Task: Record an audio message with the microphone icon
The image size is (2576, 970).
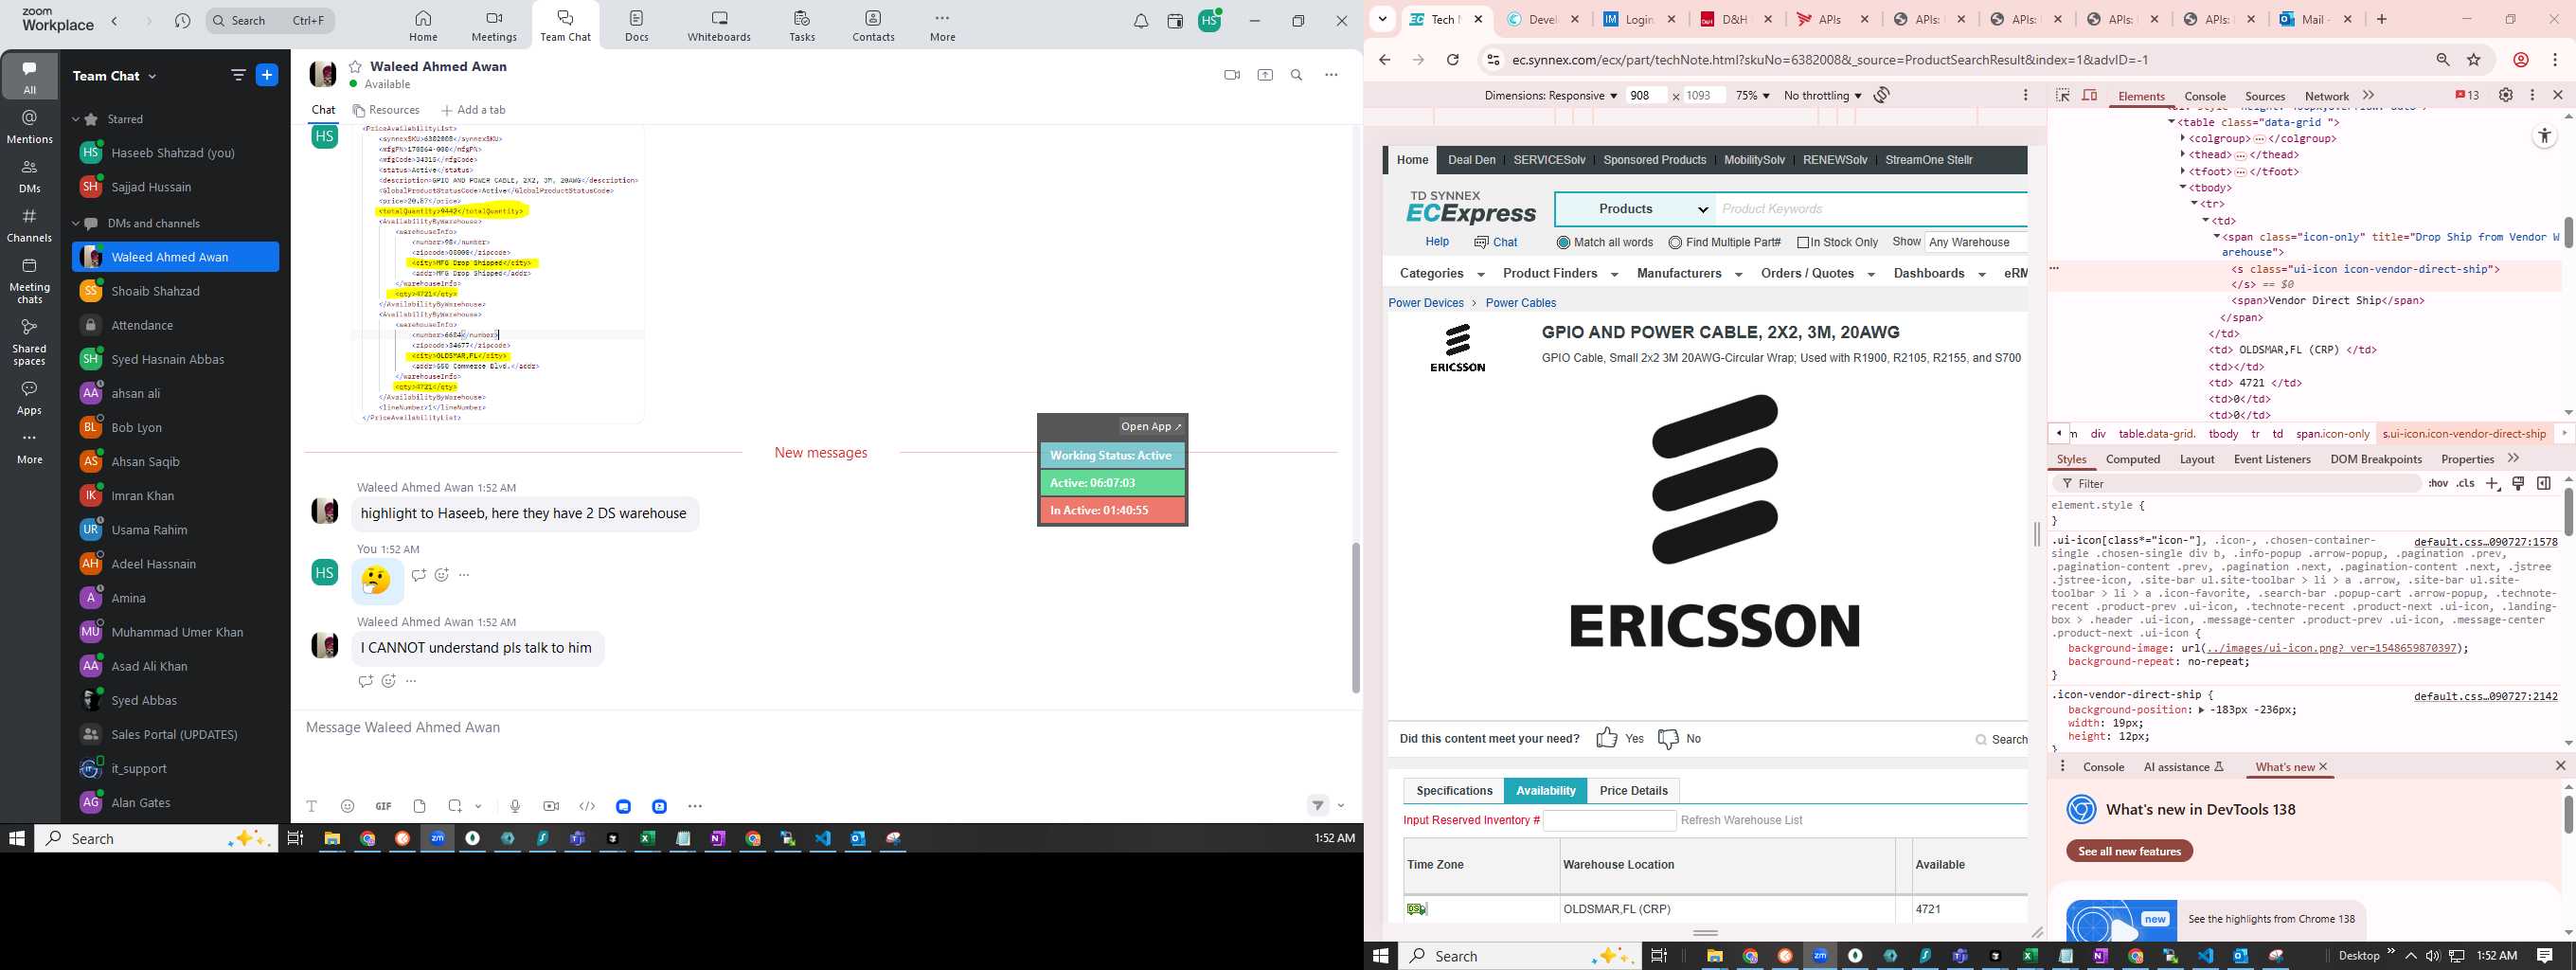Action: pos(515,806)
